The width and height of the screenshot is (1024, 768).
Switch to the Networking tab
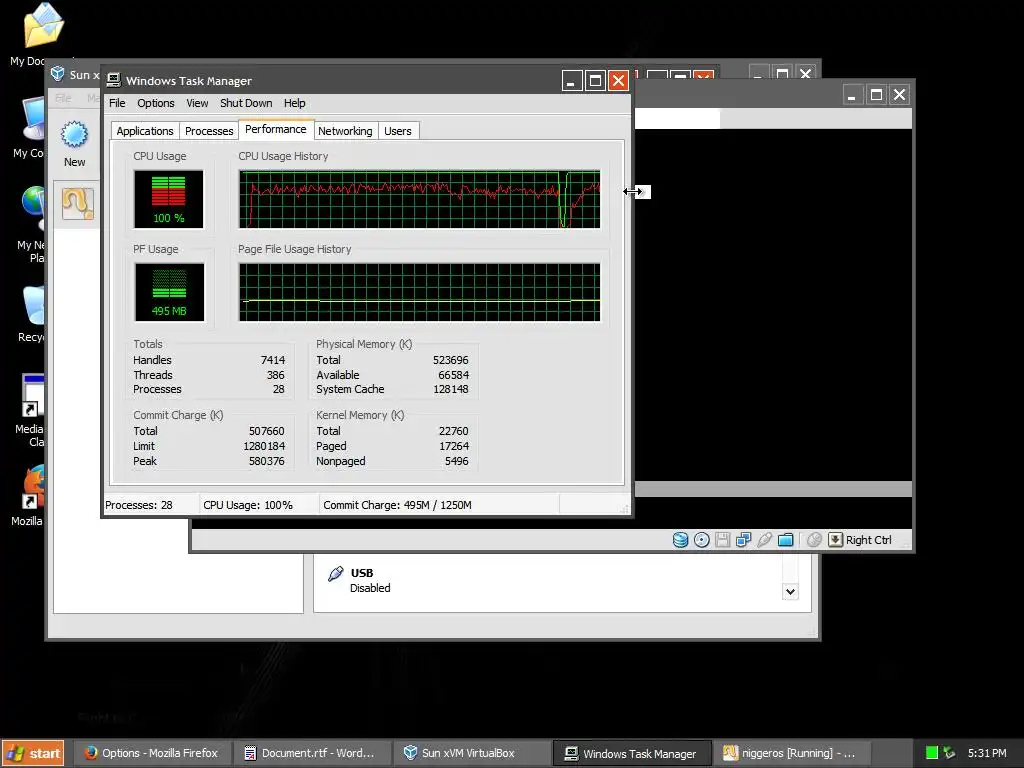click(345, 131)
